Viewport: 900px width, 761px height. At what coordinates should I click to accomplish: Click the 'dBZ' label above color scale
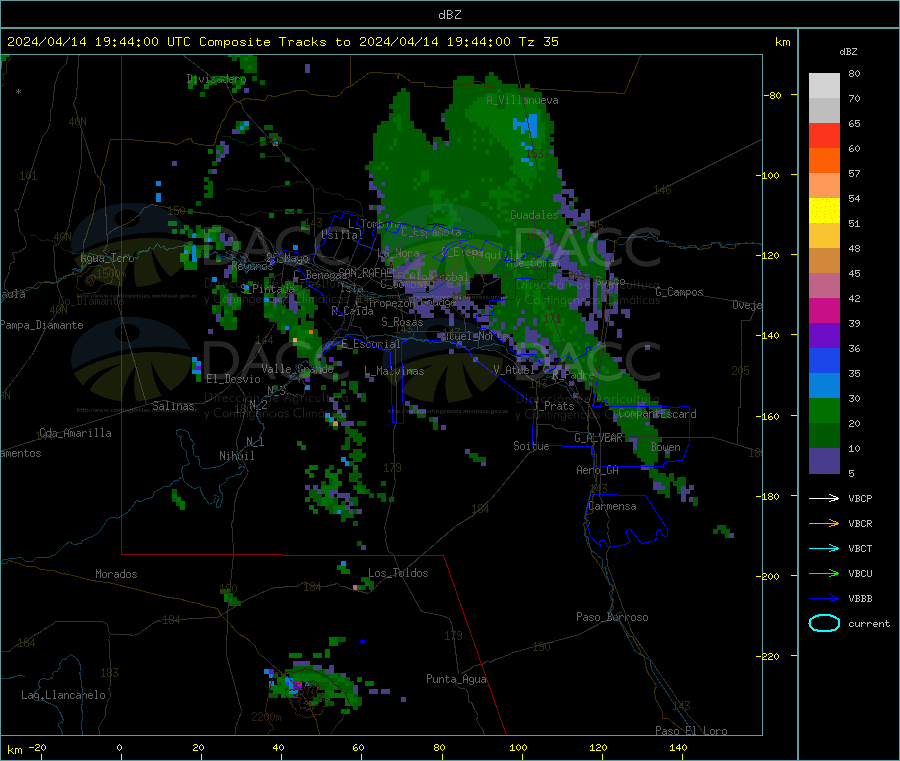pyautogui.click(x=848, y=52)
